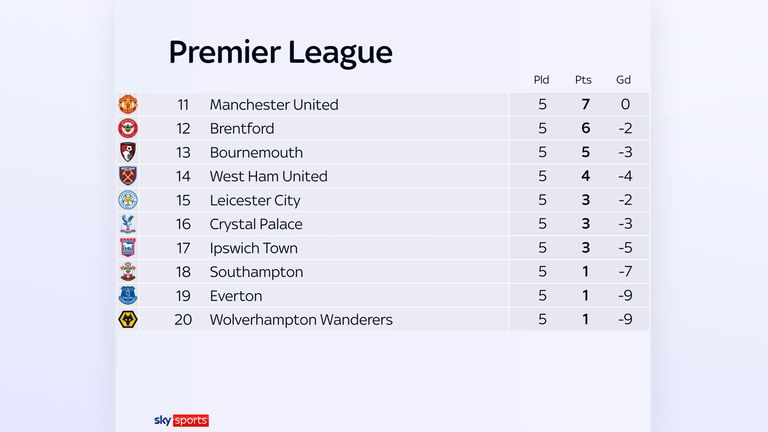Click the Sky Sports logo

(x=181, y=420)
